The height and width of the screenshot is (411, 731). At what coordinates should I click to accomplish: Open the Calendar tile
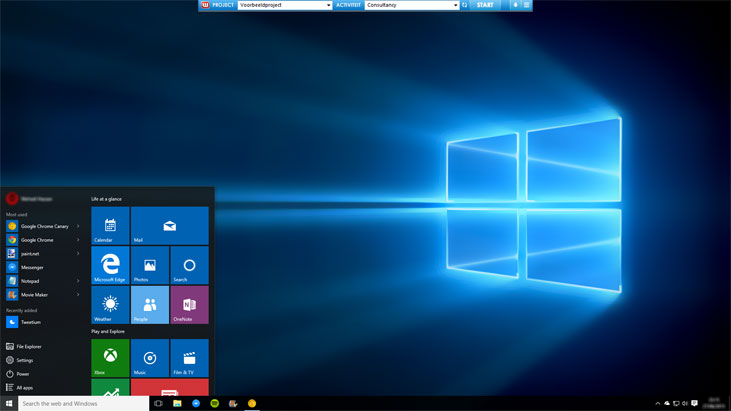coord(110,226)
